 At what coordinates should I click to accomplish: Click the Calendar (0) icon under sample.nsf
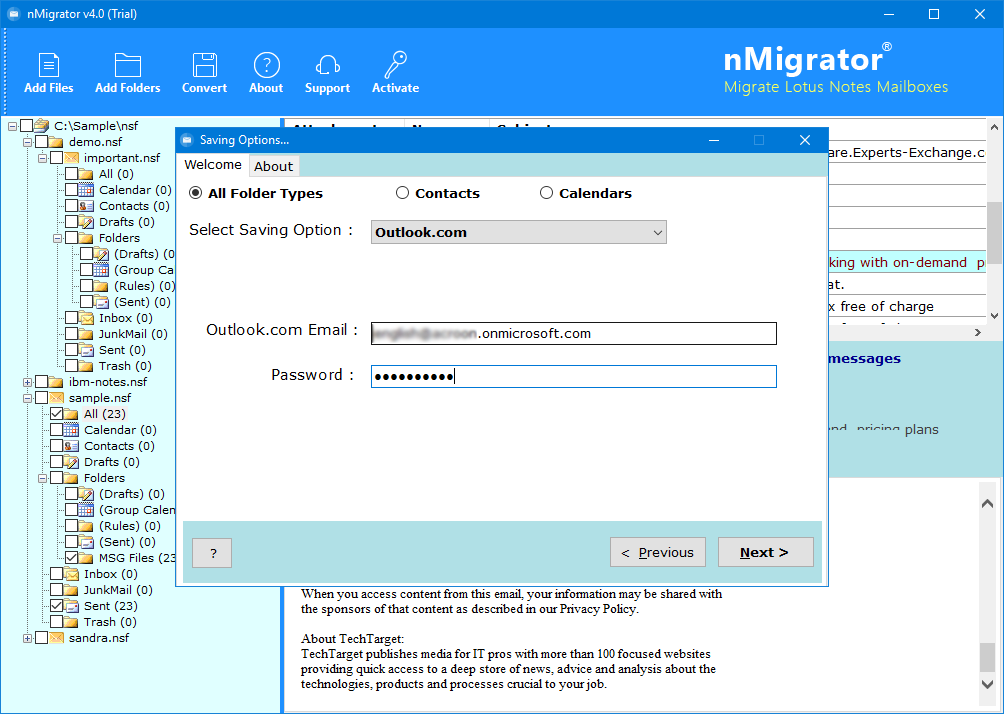[72, 430]
